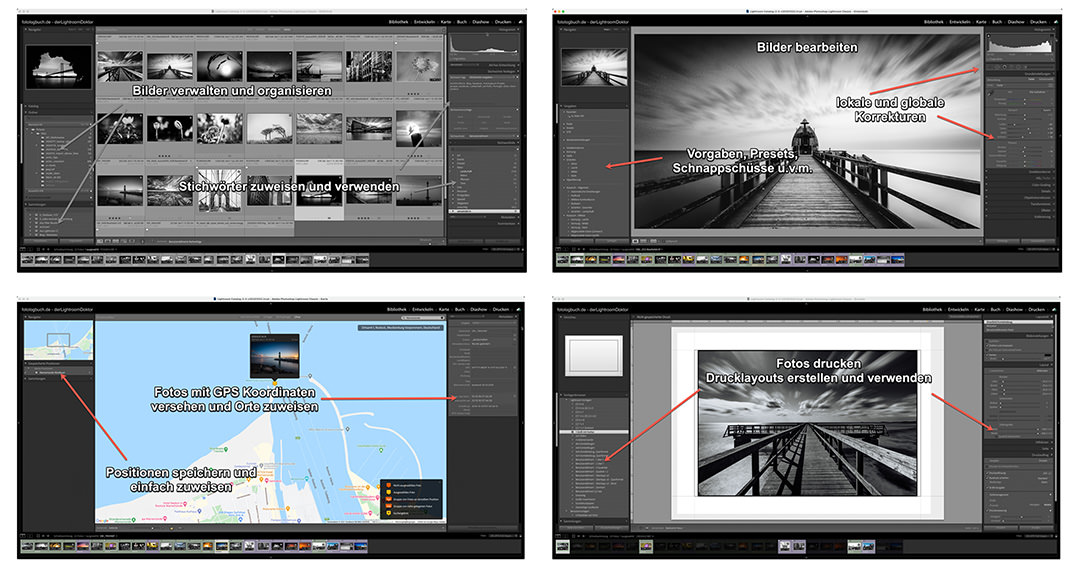Screen dimensions: 1080x566
Task: Open Karte module tab in Print window
Action: 980,310
